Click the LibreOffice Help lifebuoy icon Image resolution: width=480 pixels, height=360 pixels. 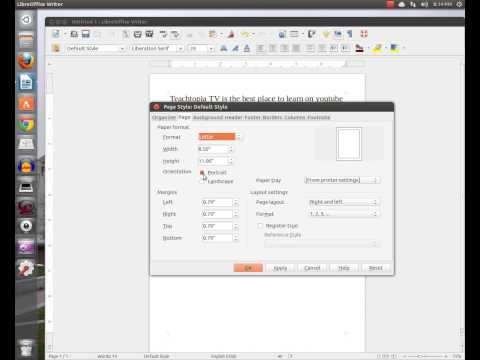(x=364, y=34)
